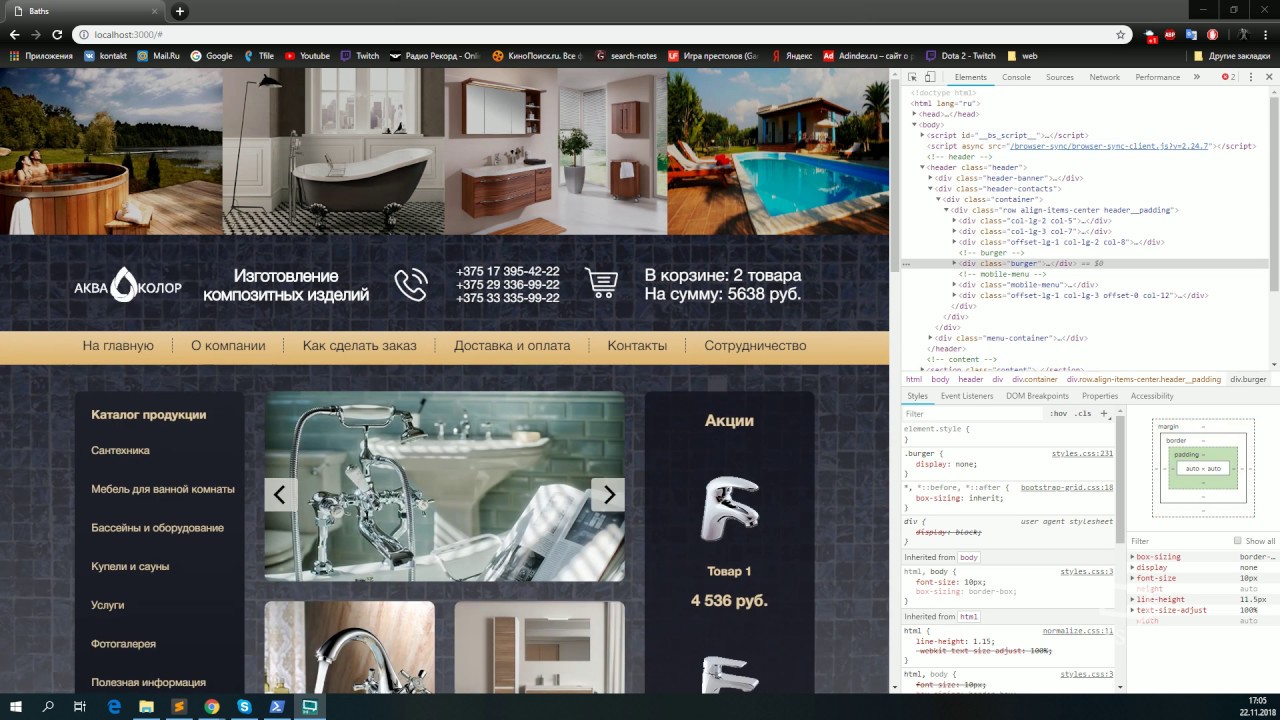Image resolution: width=1280 pixels, height=720 pixels.
Task: Expand the header-banner div node
Action: pos(930,178)
